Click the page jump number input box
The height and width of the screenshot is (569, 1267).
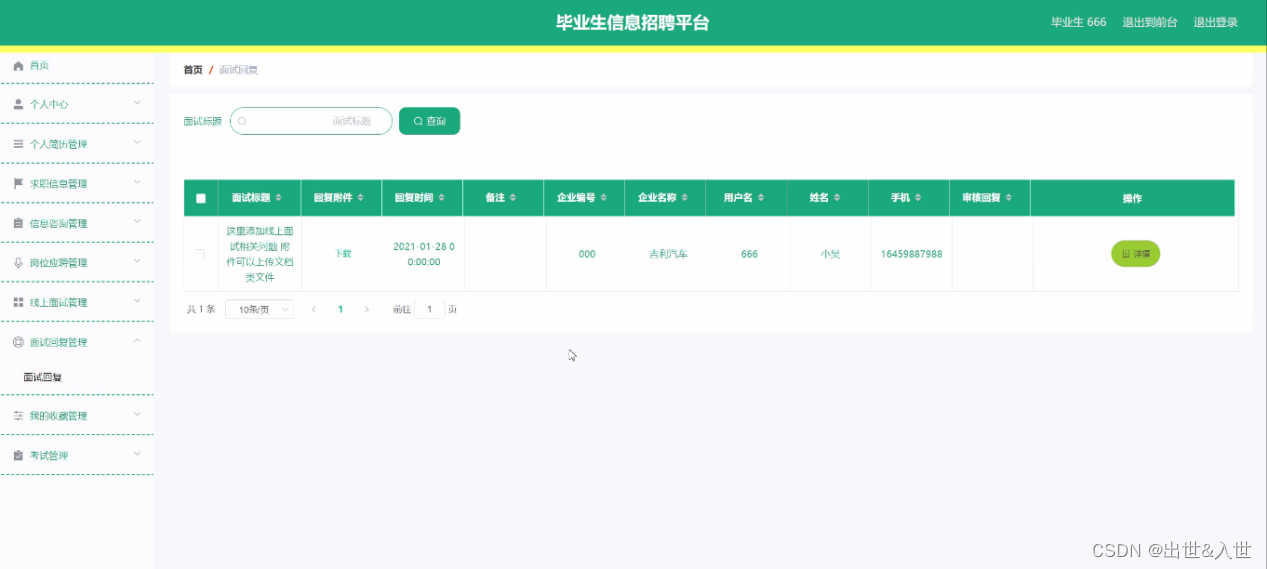[x=430, y=310]
